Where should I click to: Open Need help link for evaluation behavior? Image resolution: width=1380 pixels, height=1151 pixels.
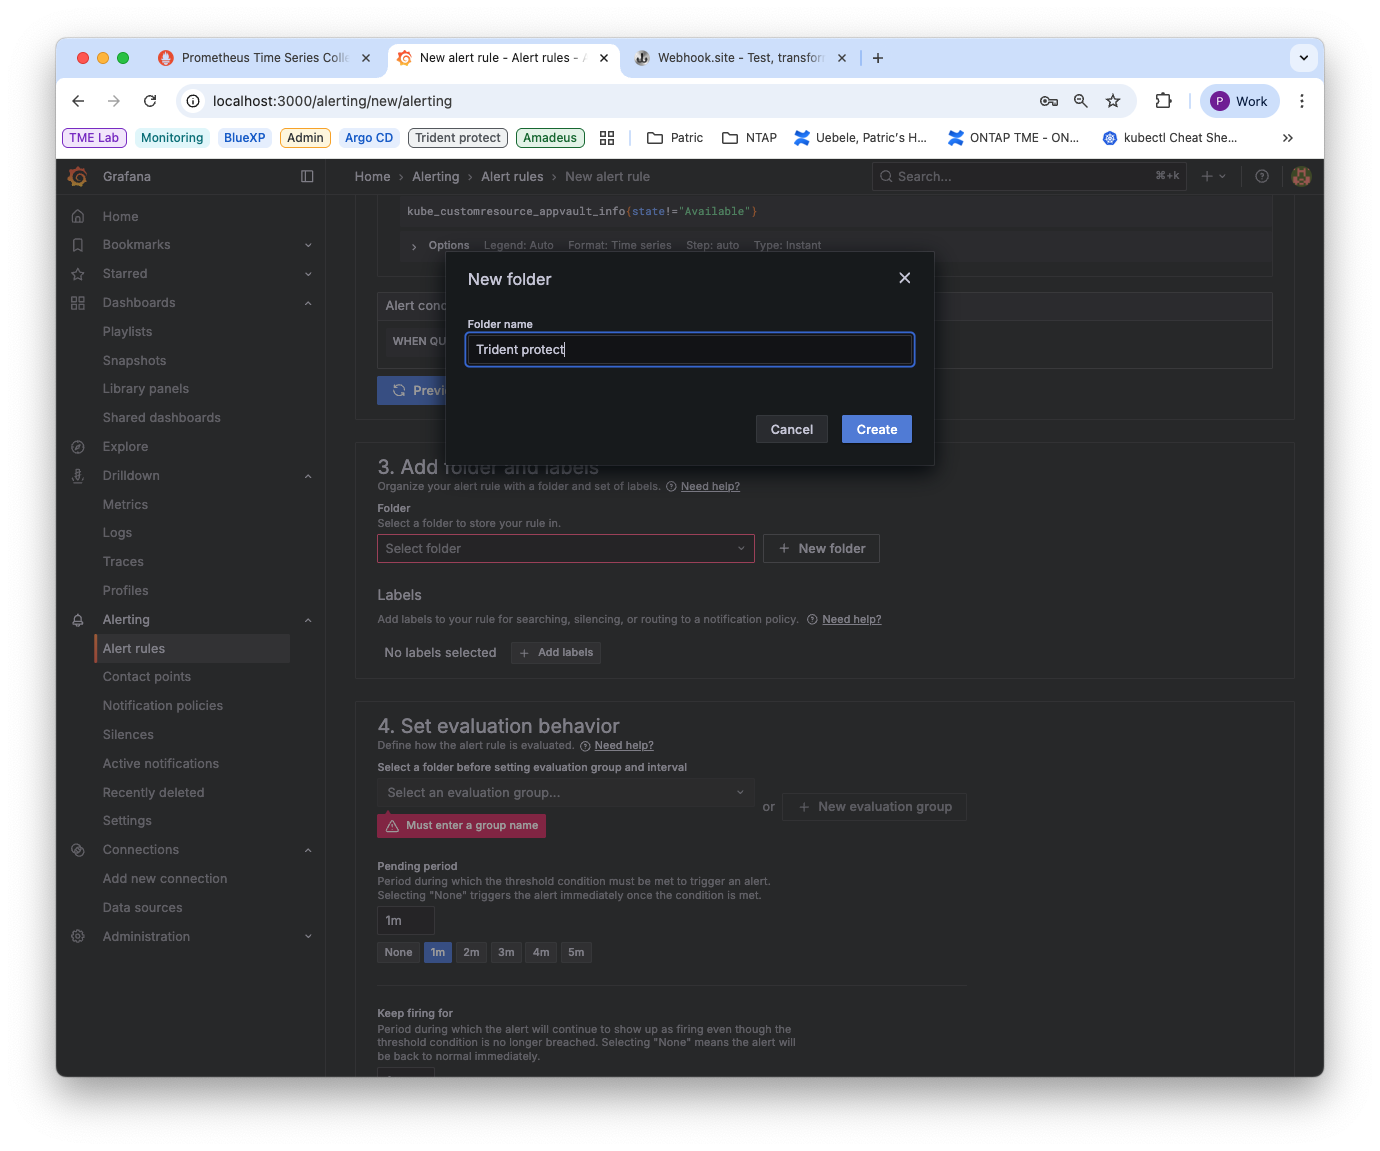[x=624, y=745]
